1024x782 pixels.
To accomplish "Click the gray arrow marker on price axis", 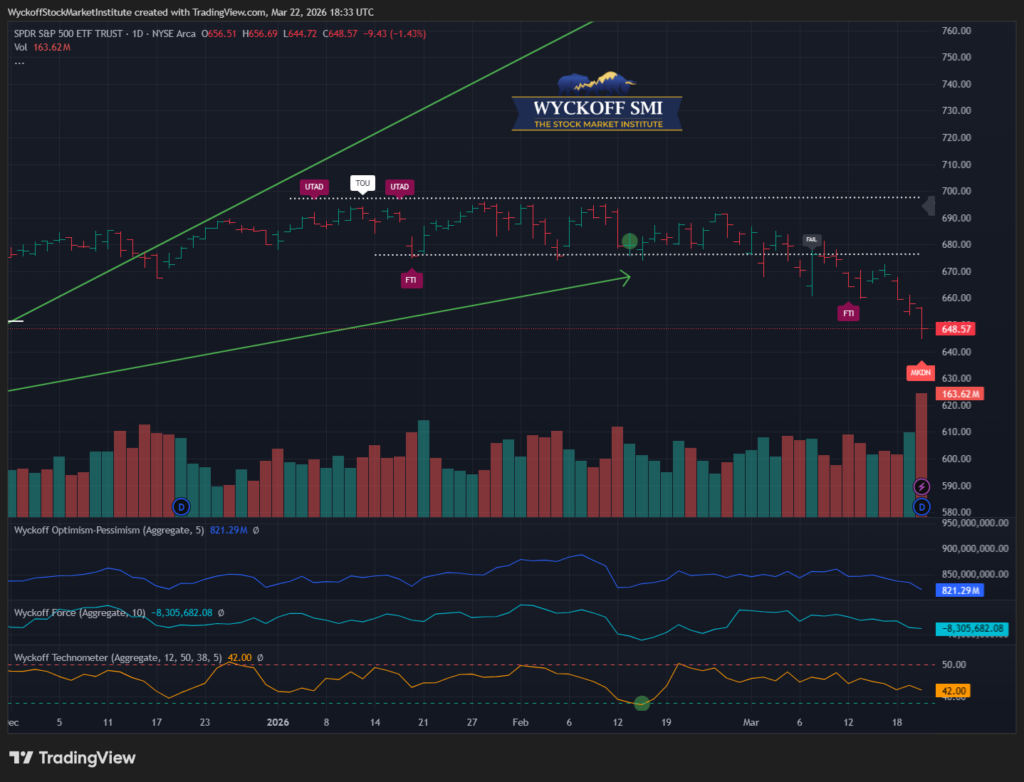I will pyautogui.click(x=929, y=206).
